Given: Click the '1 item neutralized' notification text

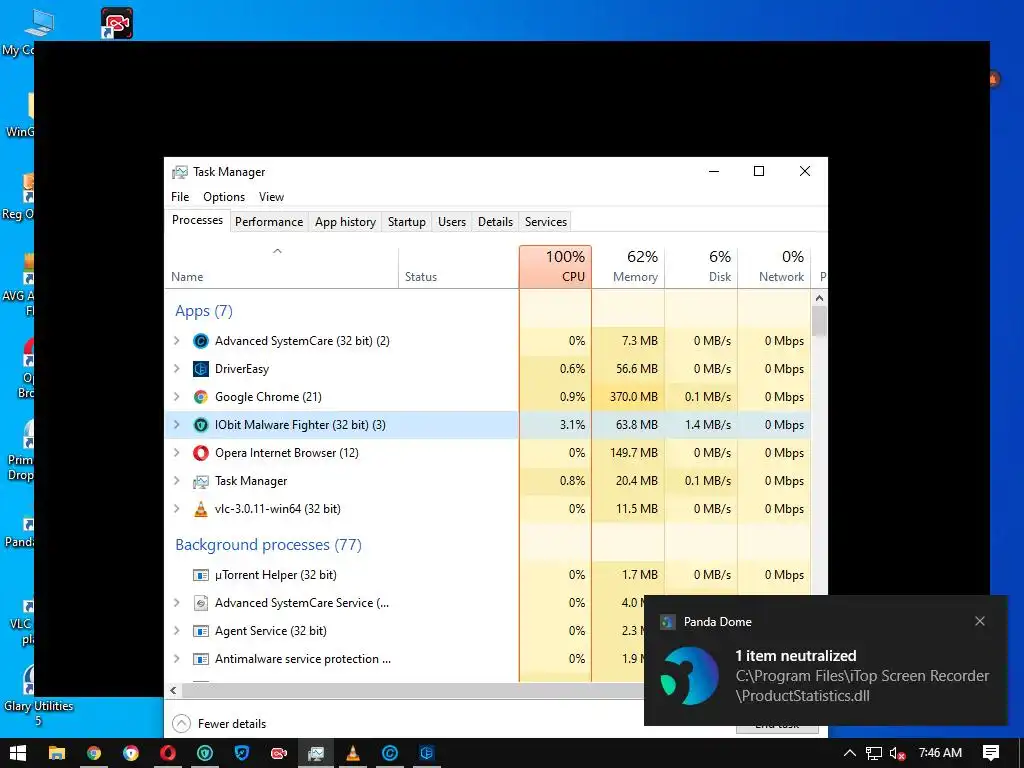Looking at the screenshot, I should 795,656.
